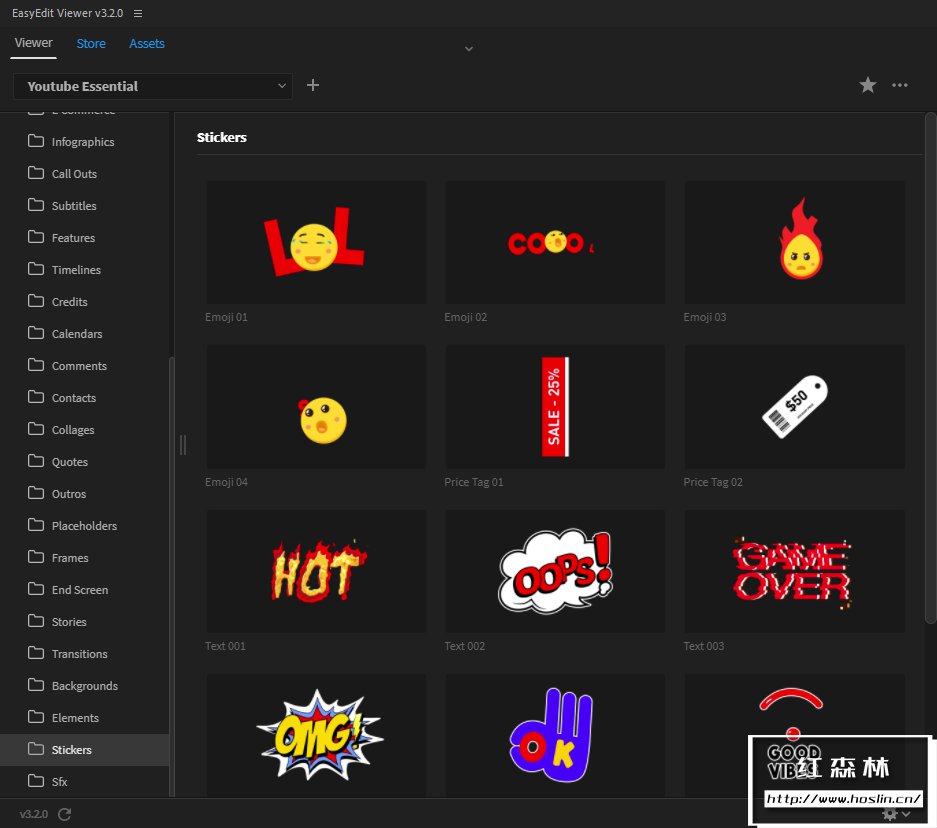Screen dimensions: 937x828
Task: Select the Stickers folder
Action: coord(85,750)
